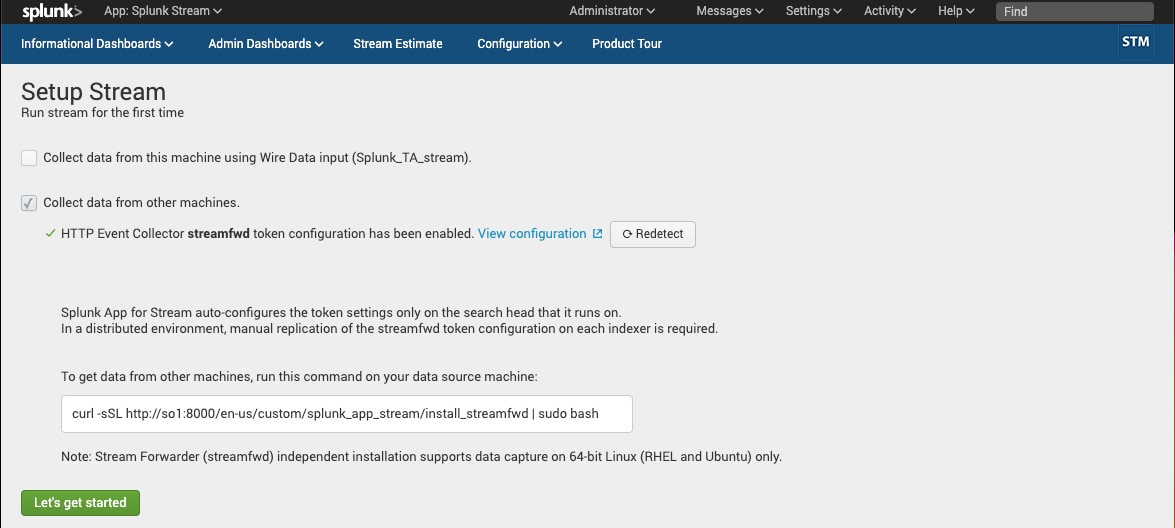Uncheck Collect data from other machines
The height and width of the screenshot is (528, 1175).
click(28, 203)
